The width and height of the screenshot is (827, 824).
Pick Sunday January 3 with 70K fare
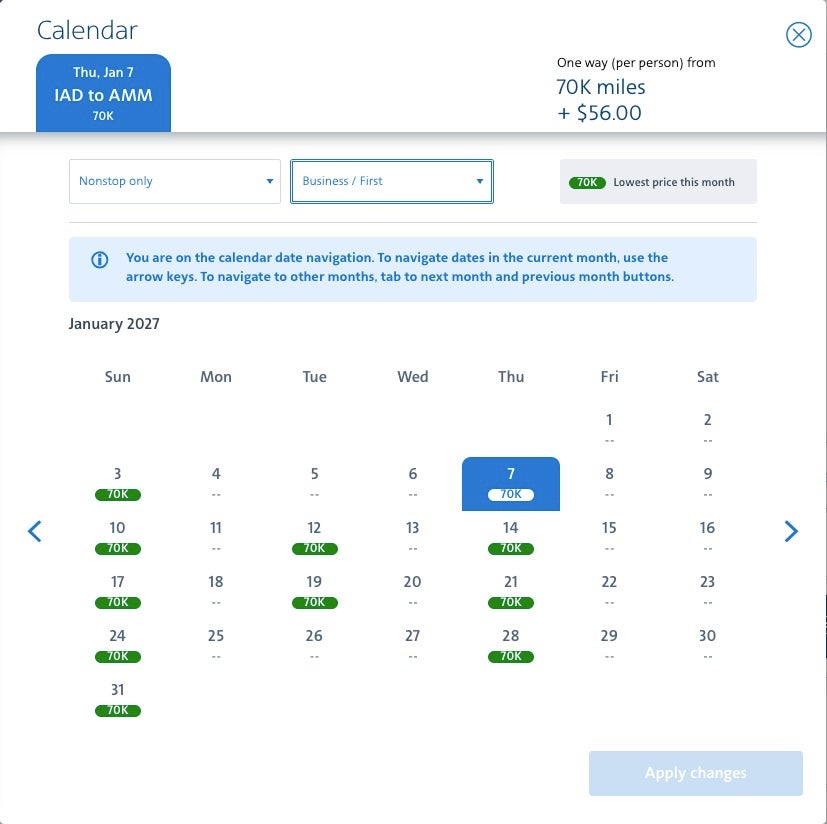118,483
